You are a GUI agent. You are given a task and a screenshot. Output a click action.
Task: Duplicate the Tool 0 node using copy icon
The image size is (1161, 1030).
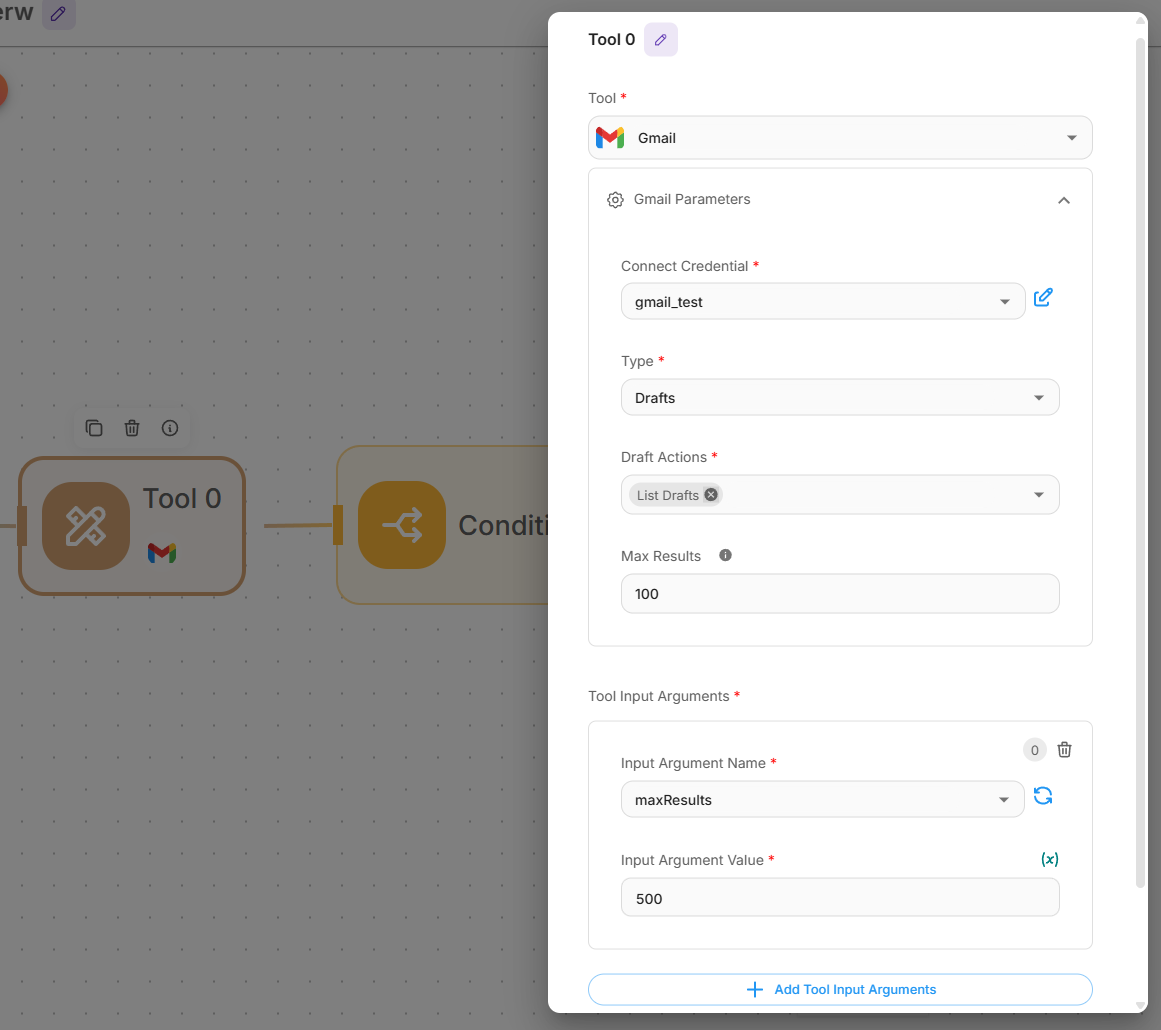94,428
